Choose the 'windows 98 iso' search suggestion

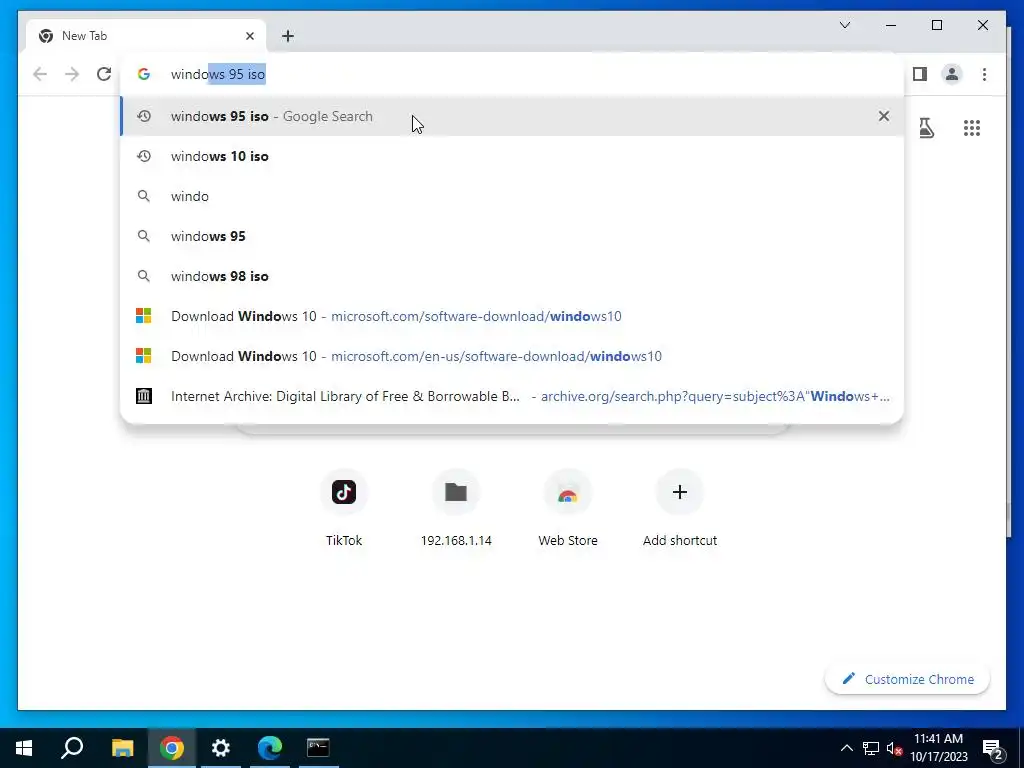tap(512, 276)
